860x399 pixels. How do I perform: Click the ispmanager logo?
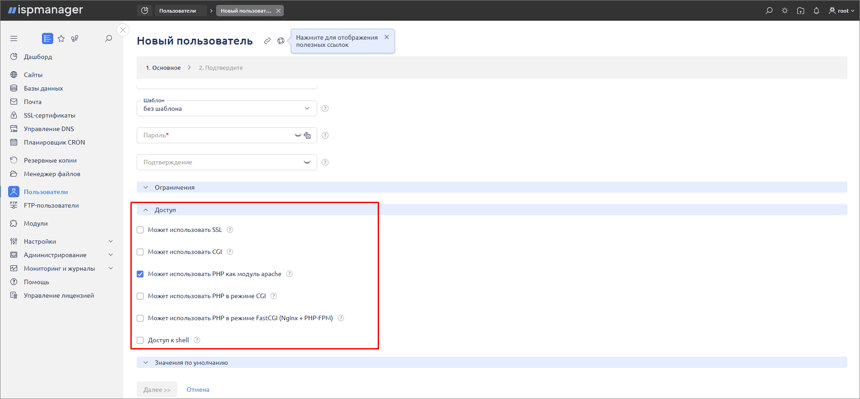[x=45, y=10]
